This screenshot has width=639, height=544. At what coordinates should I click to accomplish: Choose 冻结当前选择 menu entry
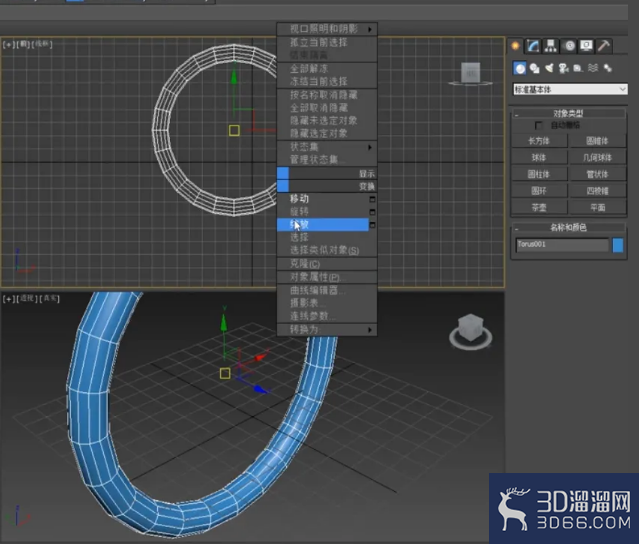coord(327,81)
